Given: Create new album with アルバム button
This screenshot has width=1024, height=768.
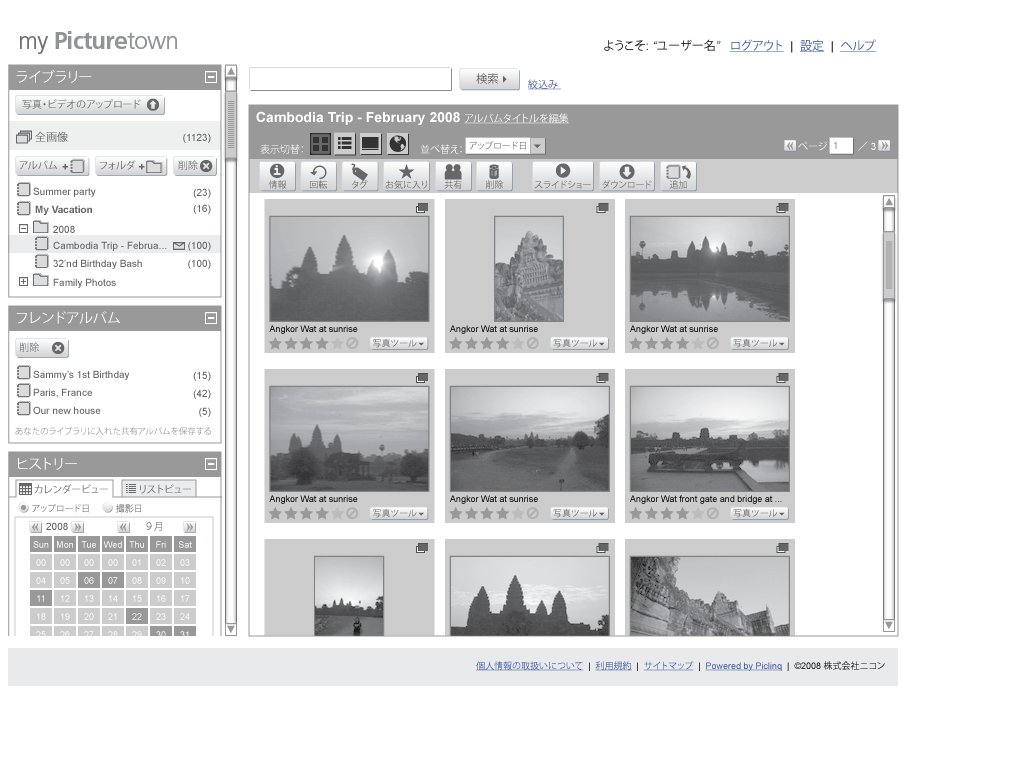Looking at the screenshot, I should pos(52,166).
